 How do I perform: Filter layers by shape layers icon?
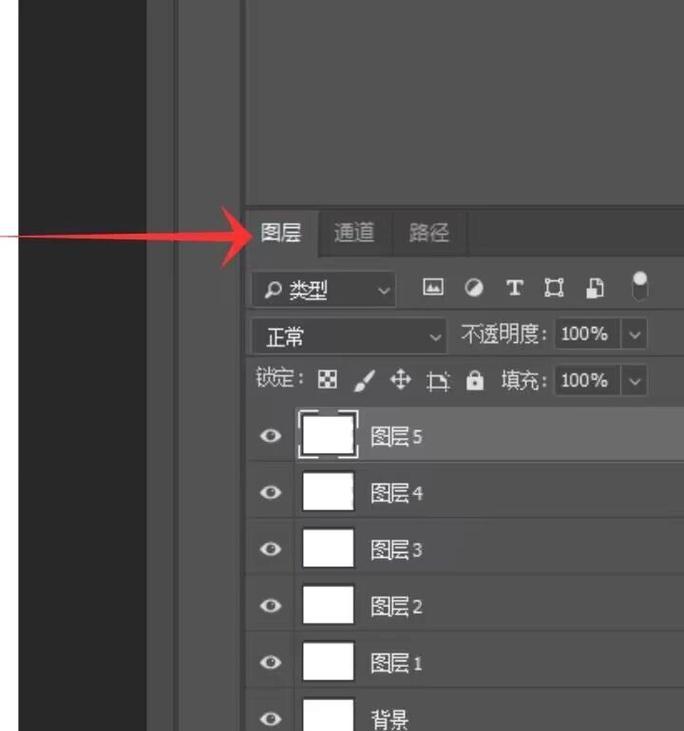(x=554, y=288)
